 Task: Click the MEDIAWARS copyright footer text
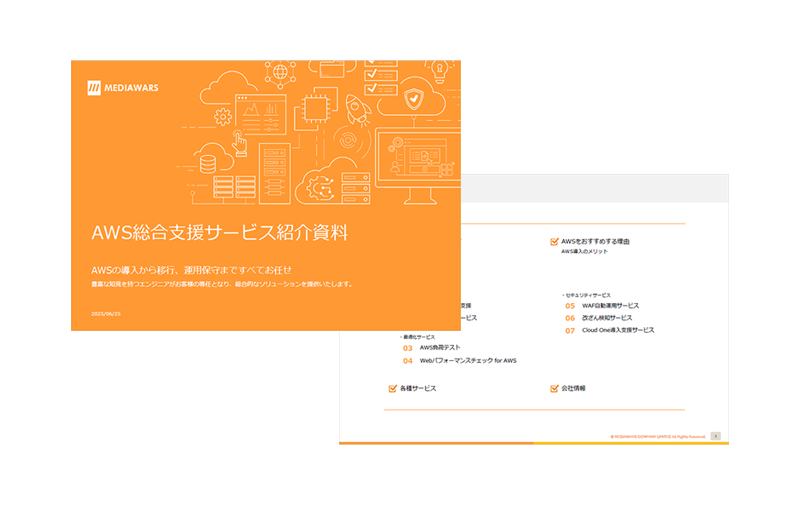(x=658, y=437)
